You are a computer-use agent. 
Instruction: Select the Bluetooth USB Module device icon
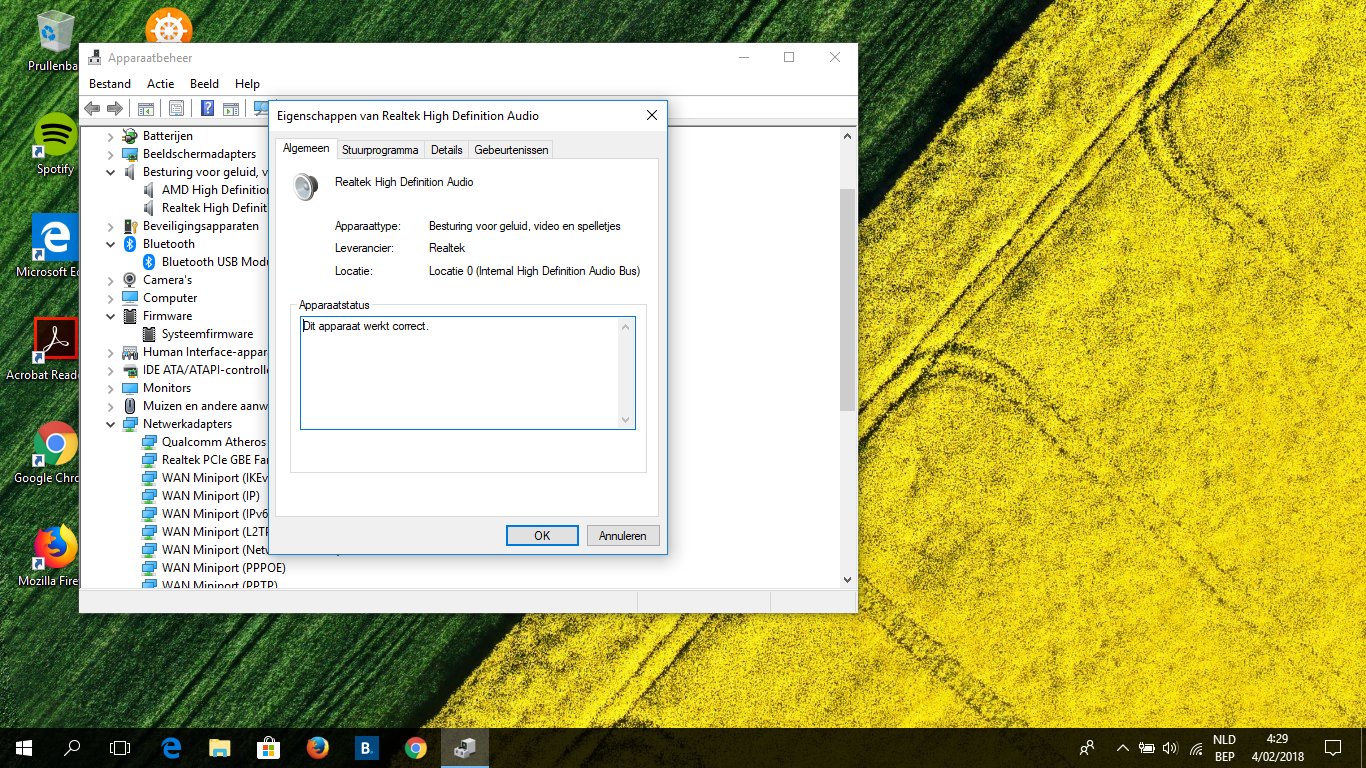(149, 262)
